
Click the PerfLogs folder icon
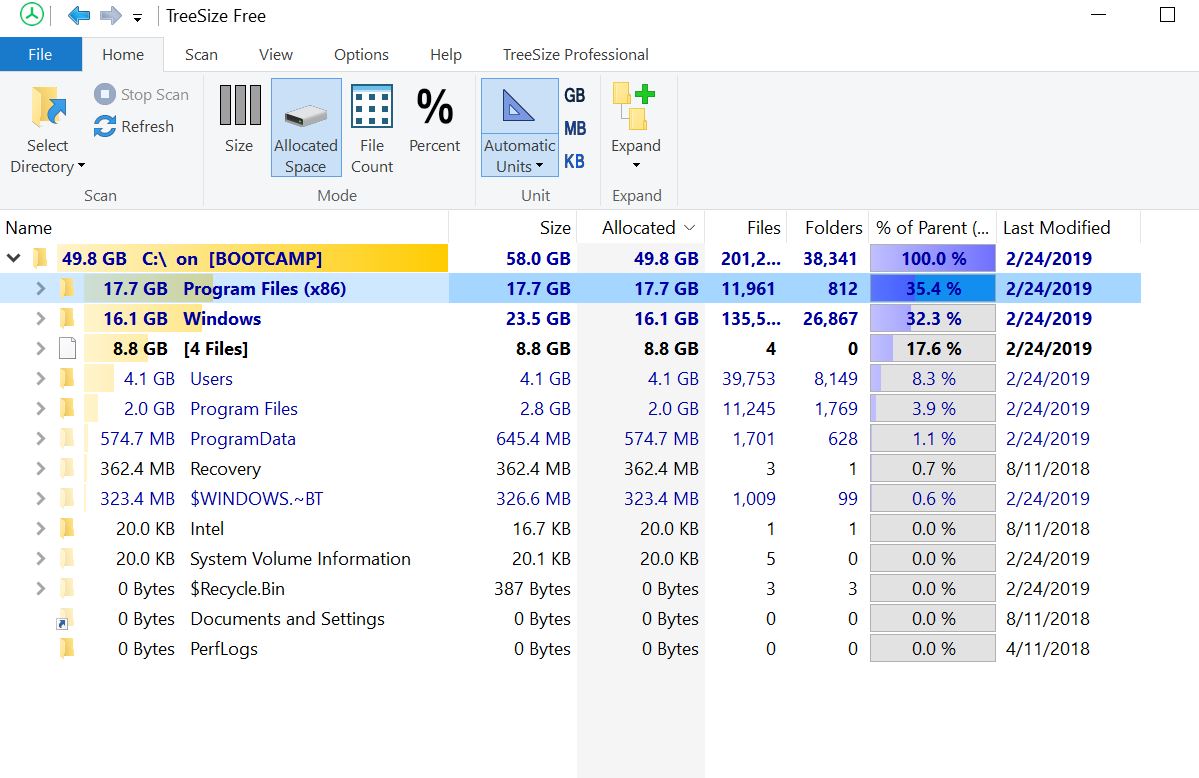tap(67, 649)
